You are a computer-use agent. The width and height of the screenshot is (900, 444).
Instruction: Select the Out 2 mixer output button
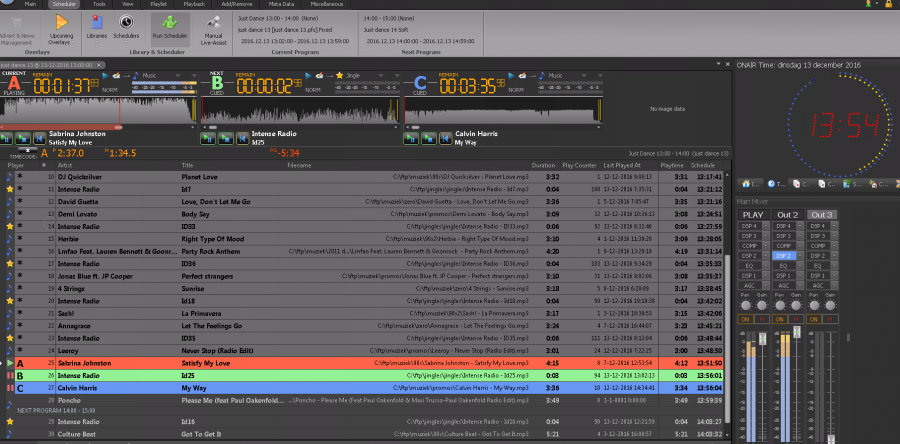point(788,215)
